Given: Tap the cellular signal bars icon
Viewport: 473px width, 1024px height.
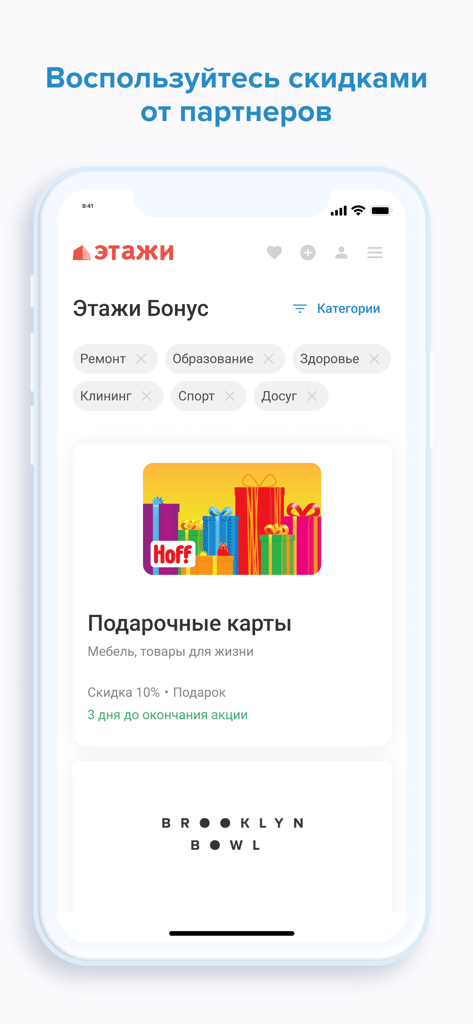Looking at the screenshot, I should (x=338, y=211).
